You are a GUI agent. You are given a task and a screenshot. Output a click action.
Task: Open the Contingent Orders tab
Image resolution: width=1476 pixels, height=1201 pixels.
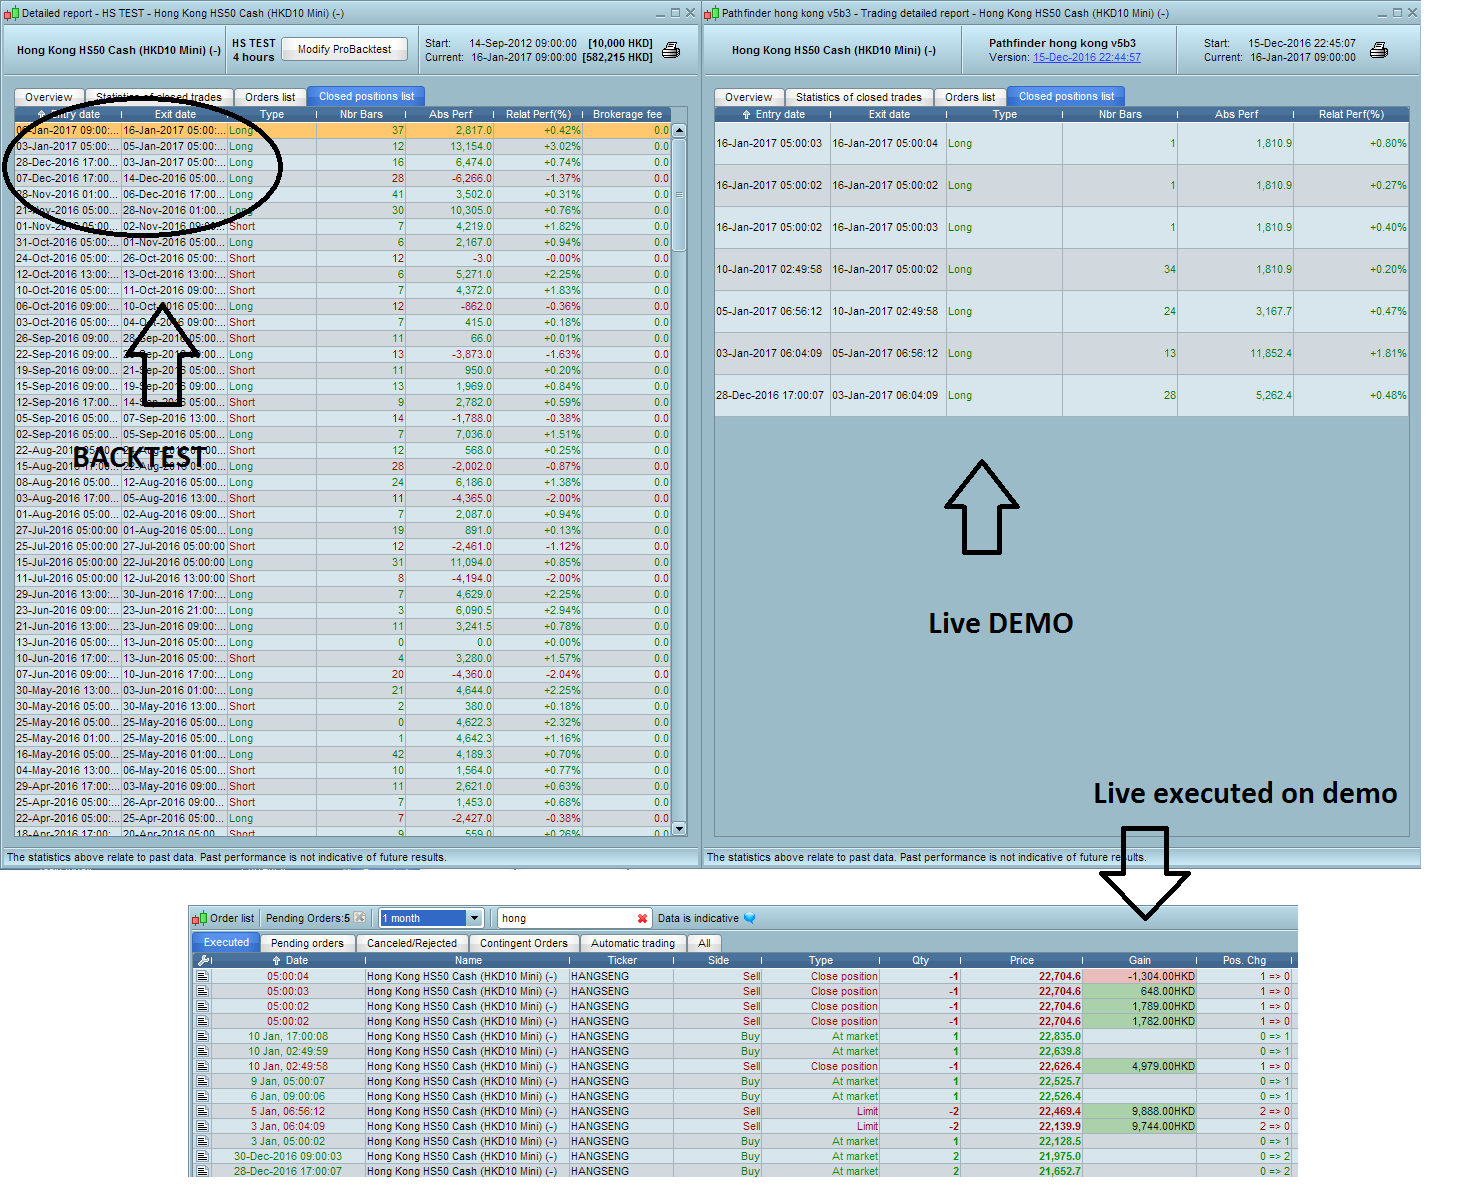coord(523,943)
